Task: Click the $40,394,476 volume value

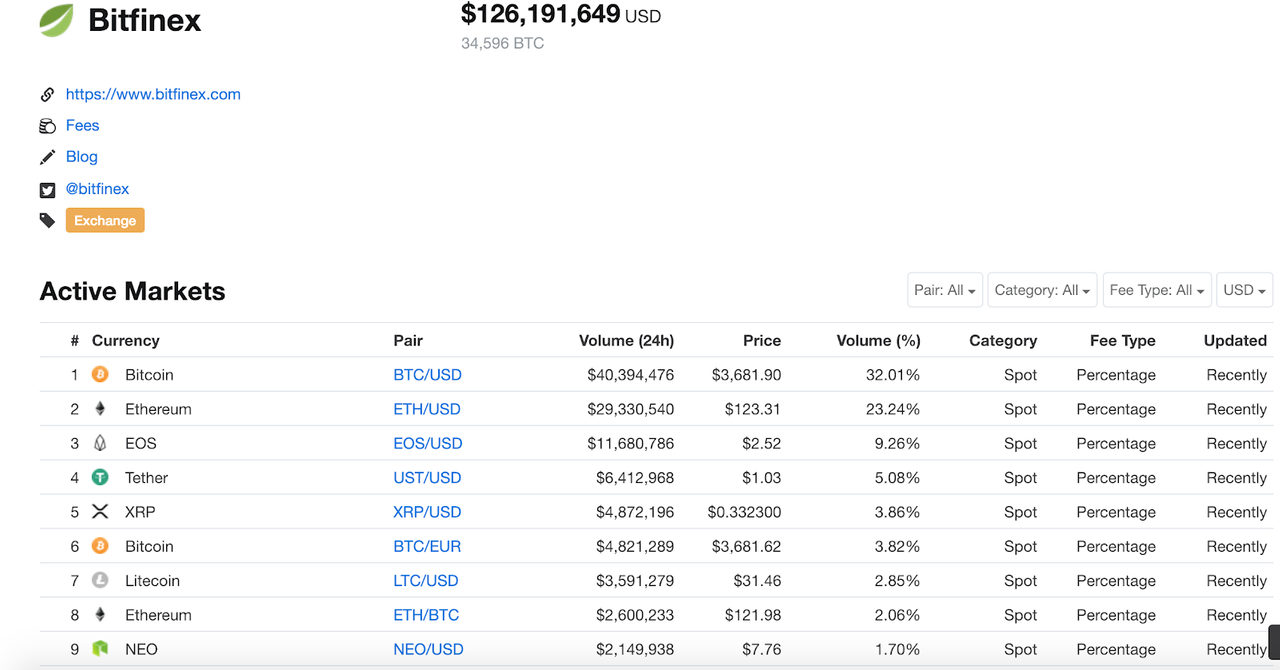Action: (x=631, y=375)
